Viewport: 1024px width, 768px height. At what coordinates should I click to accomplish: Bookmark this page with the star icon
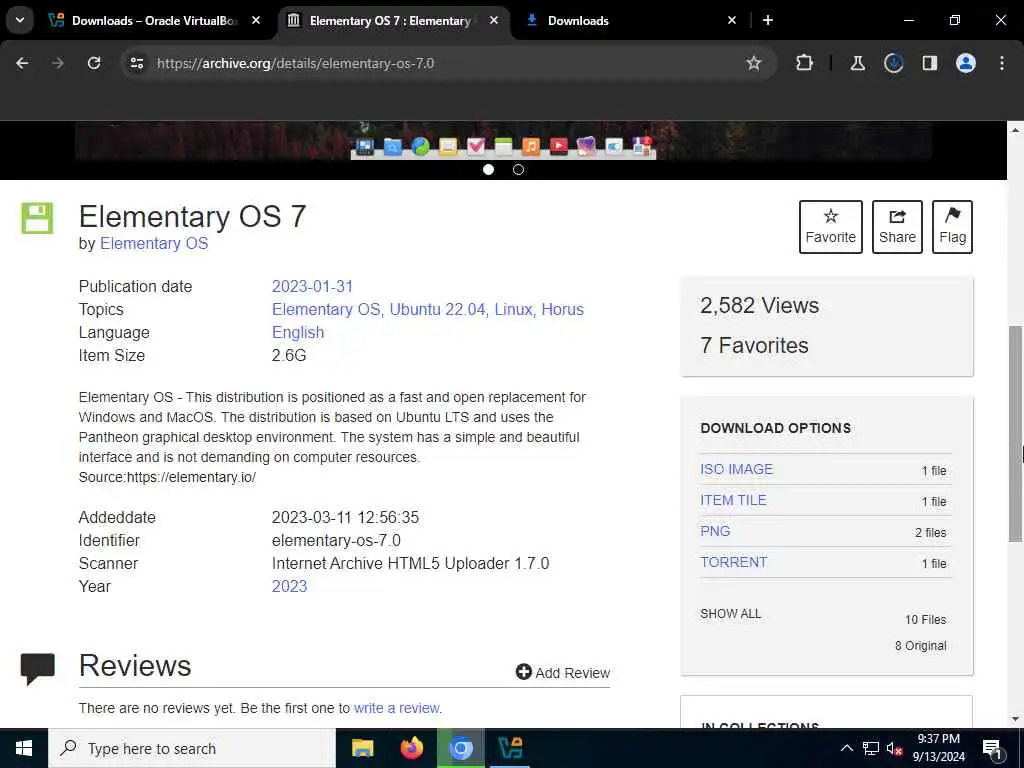pyautogui.click(x=754, y=63)
